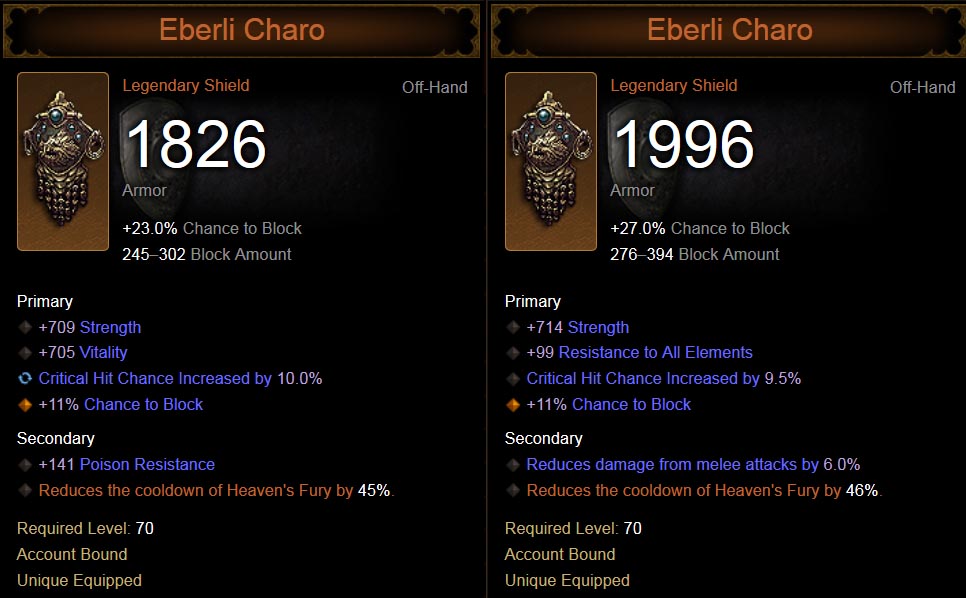The height and width of the screenshot is (598, 966).
Task: Click the Poison Resistance stat text
Action: pyautogui.click(x=147, y=465)
